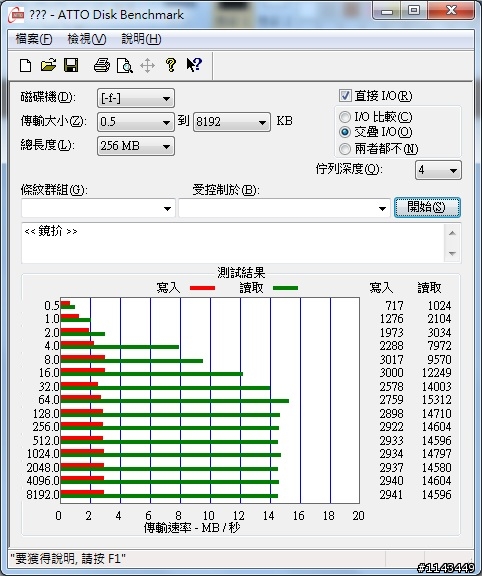Click read value 14797
The height and width of the screenshot is (576, 482).
[x=436, y=454]
